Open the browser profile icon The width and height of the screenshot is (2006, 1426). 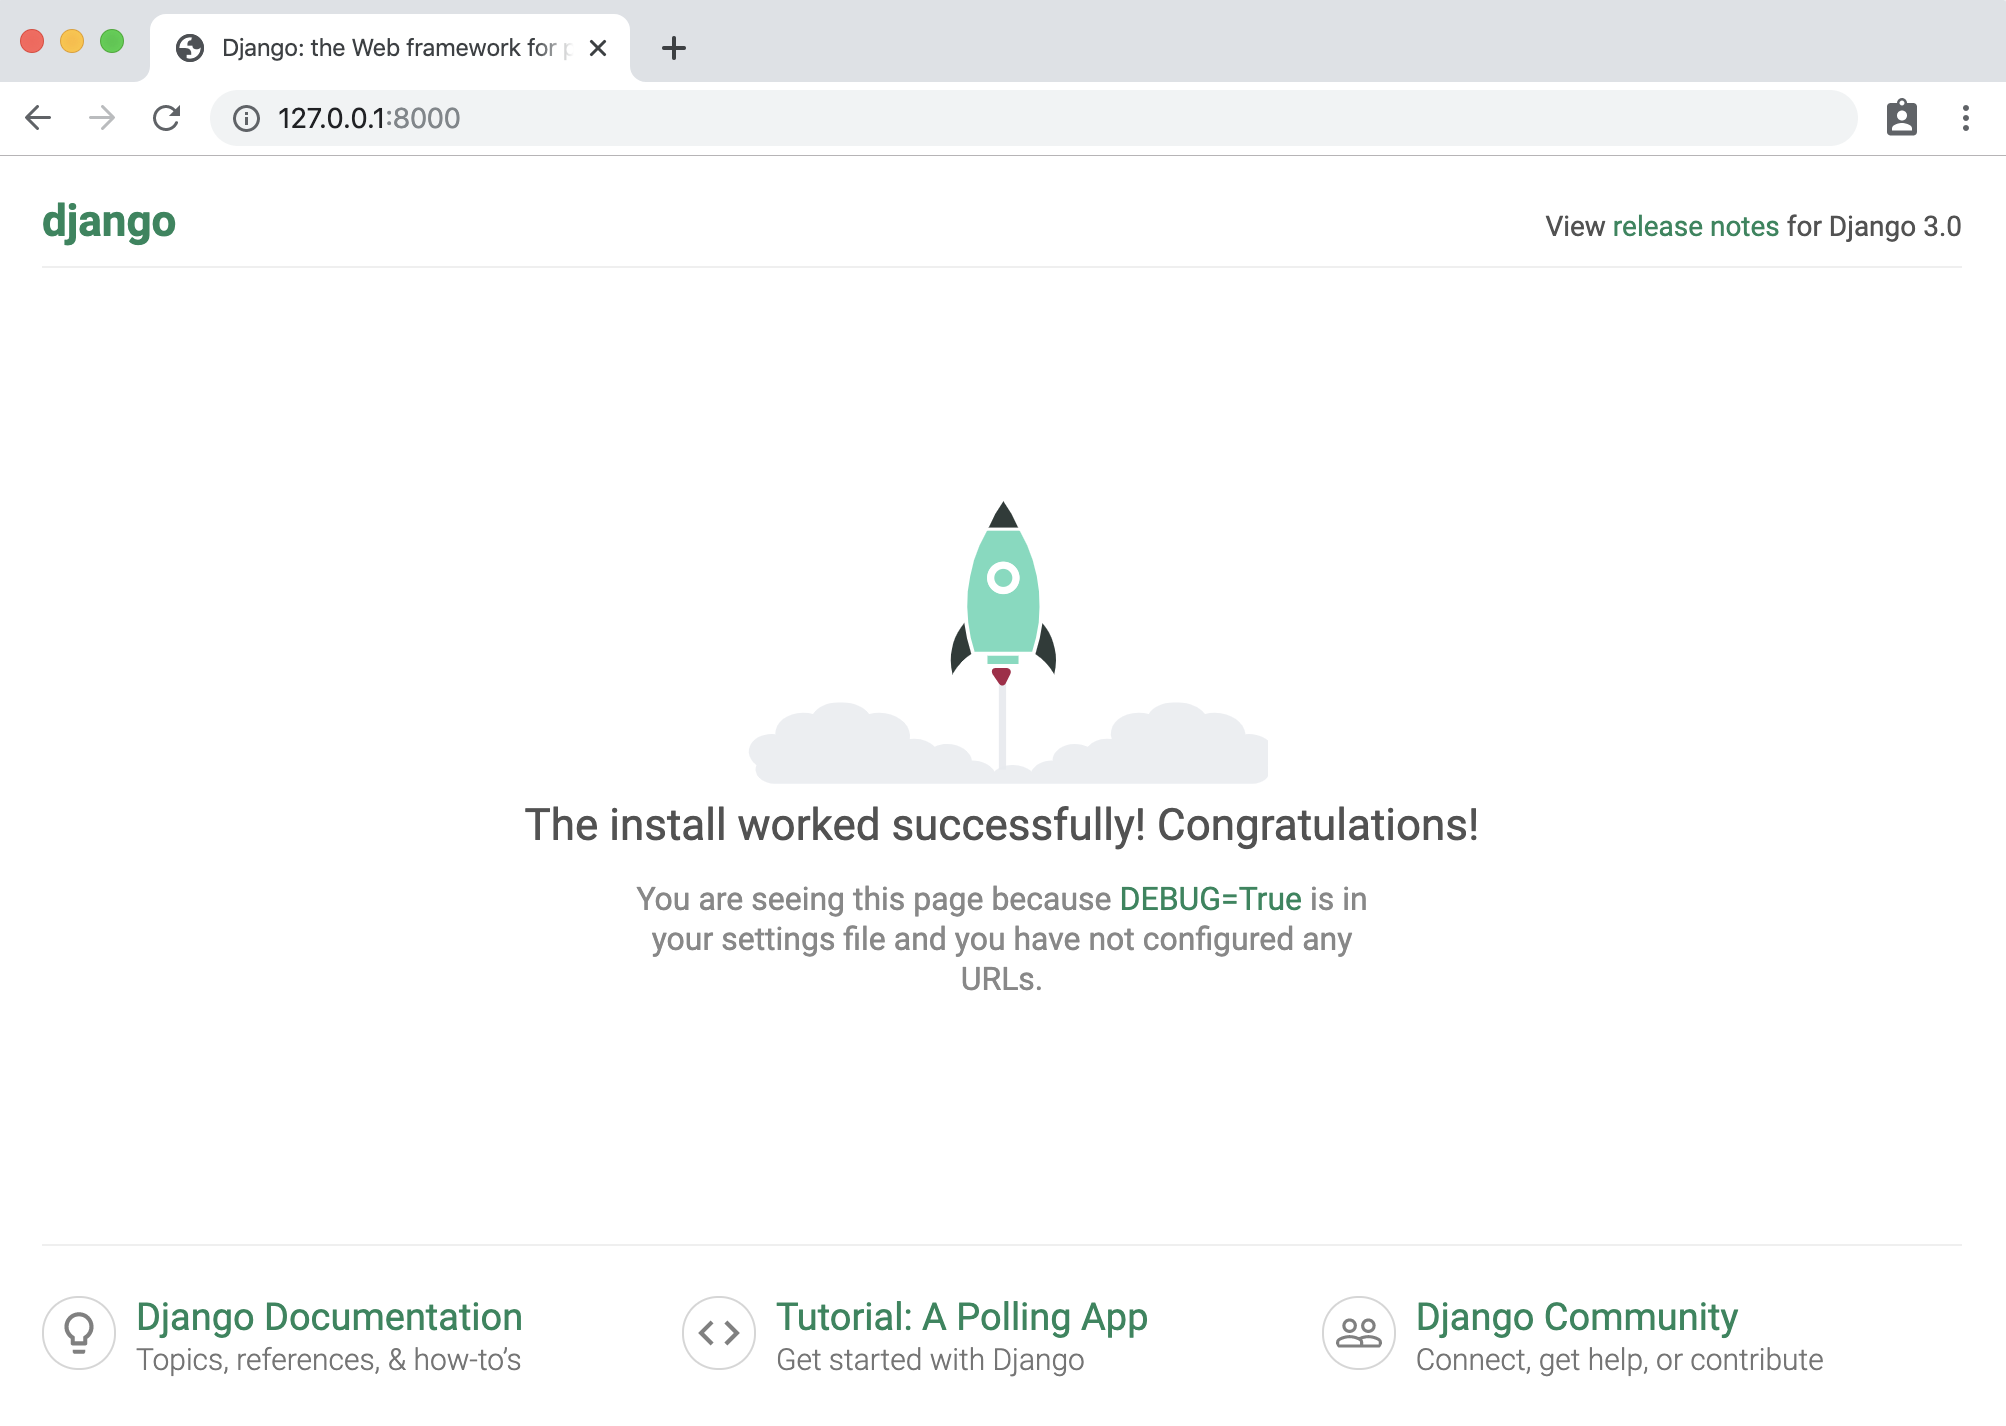point(1901,118)
